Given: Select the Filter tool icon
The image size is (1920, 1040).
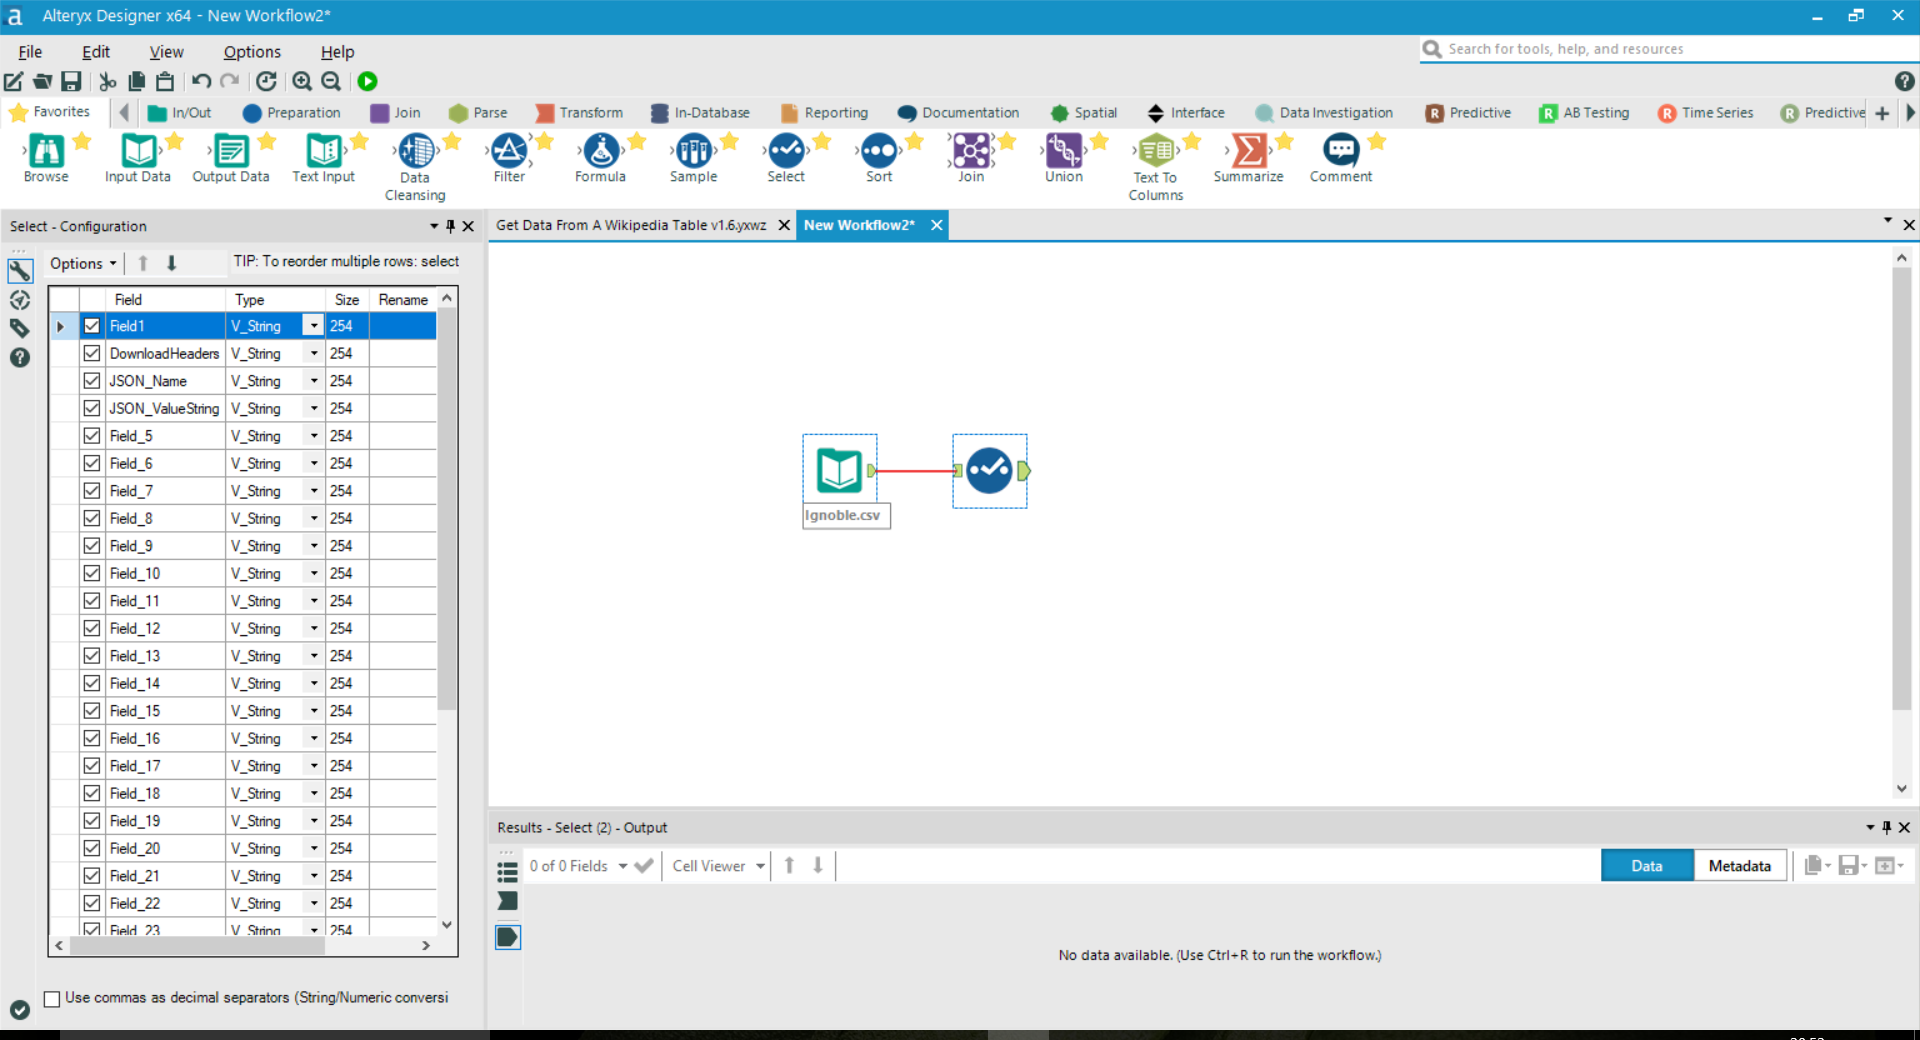Looking at the screenshot, I should (x=509, y=151).
